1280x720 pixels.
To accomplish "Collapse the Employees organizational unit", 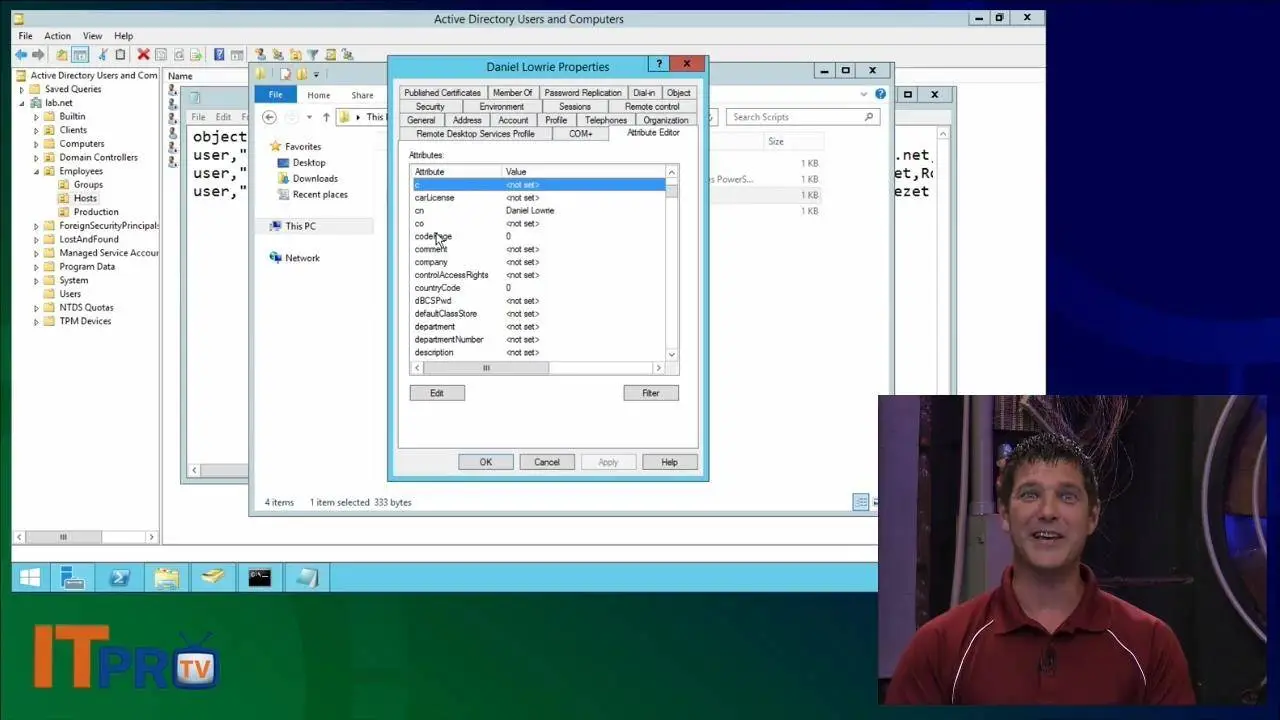I will pyautogui.click(x=36, y=171).
